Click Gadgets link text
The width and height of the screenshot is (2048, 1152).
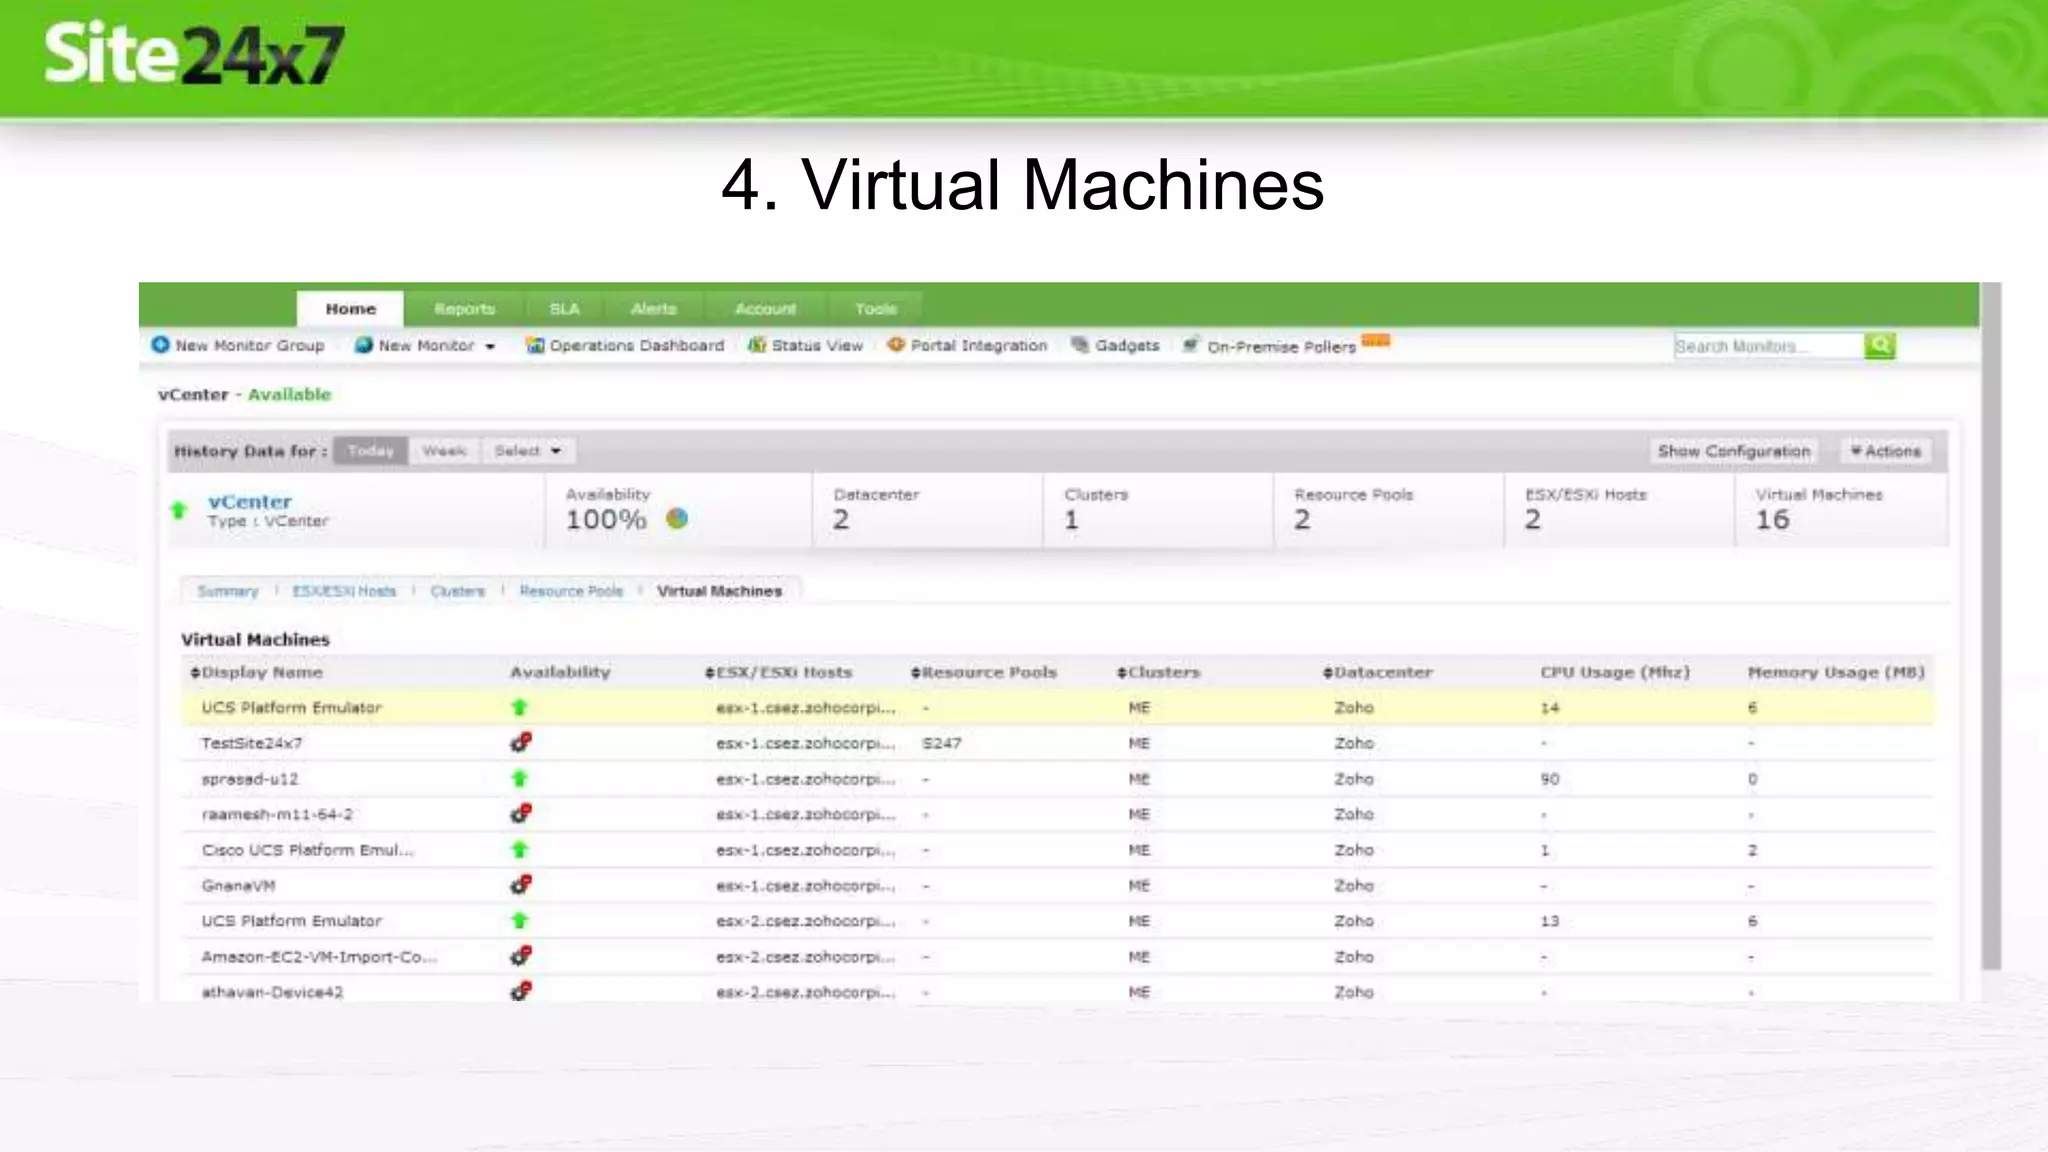pyautogui.click(x=1127, y=345)
